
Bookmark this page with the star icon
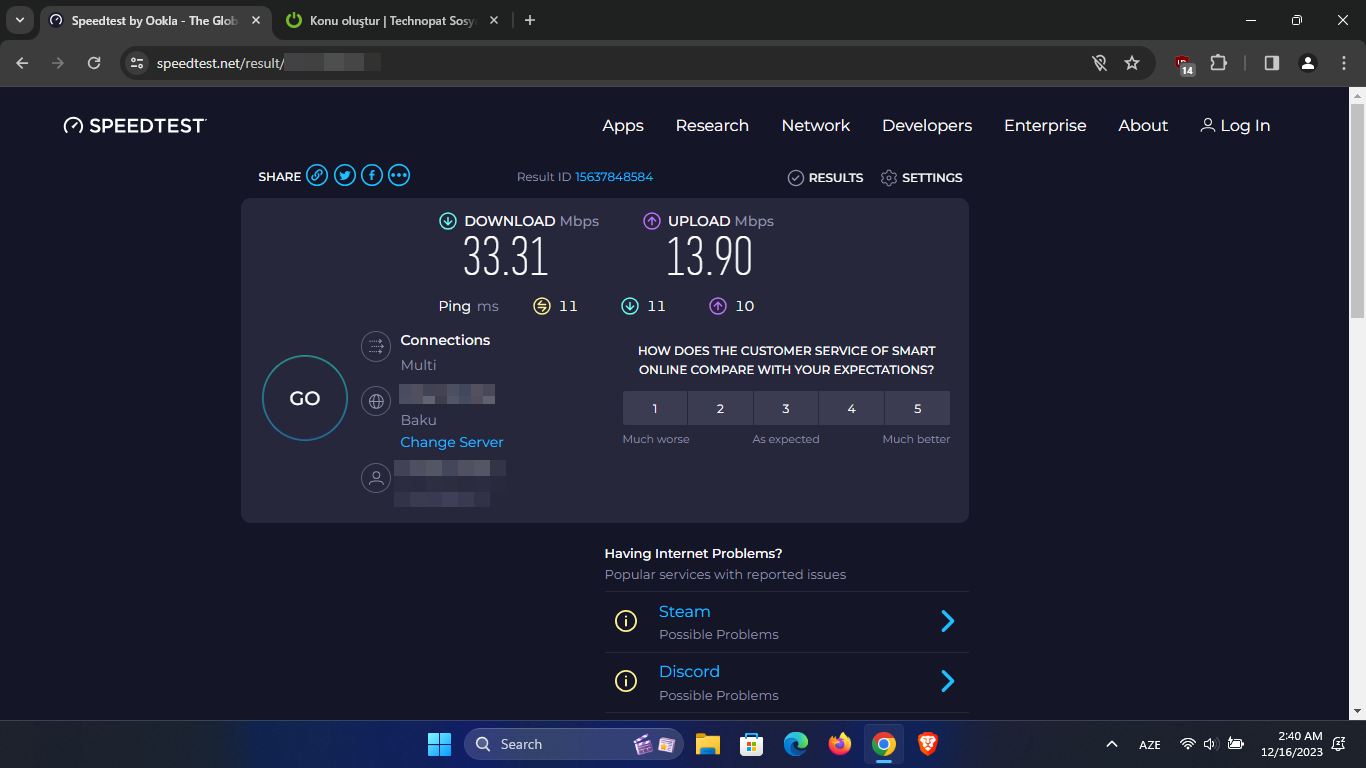1132,63
